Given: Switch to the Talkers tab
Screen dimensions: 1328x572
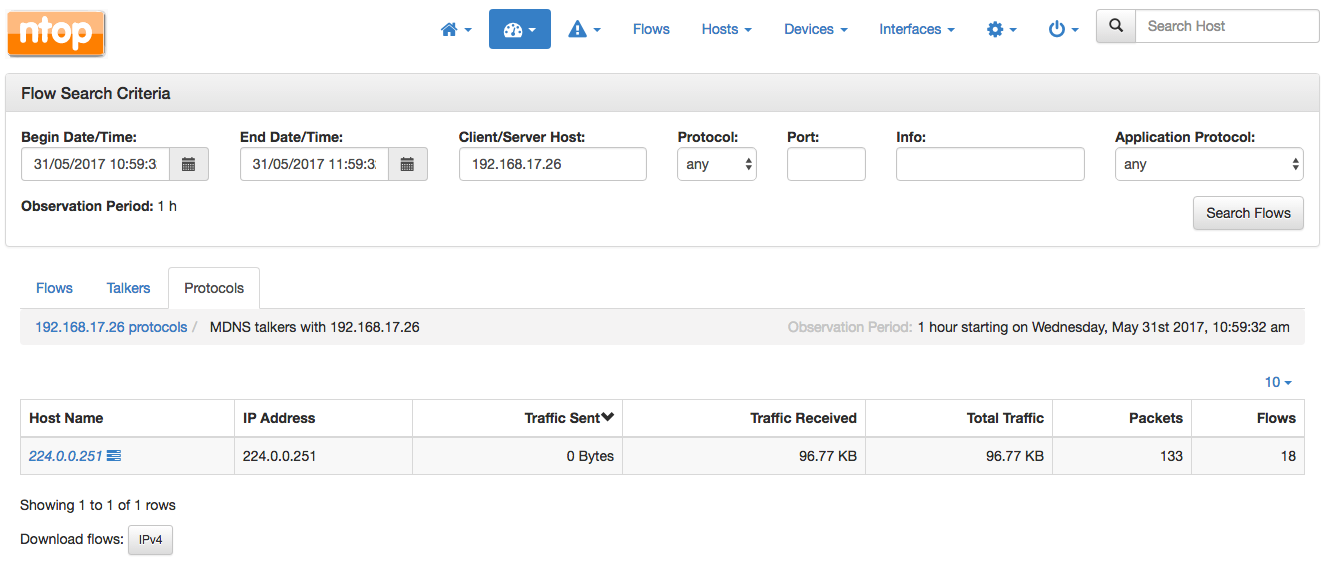Looking at the screenshot, I should click(129, 288).
